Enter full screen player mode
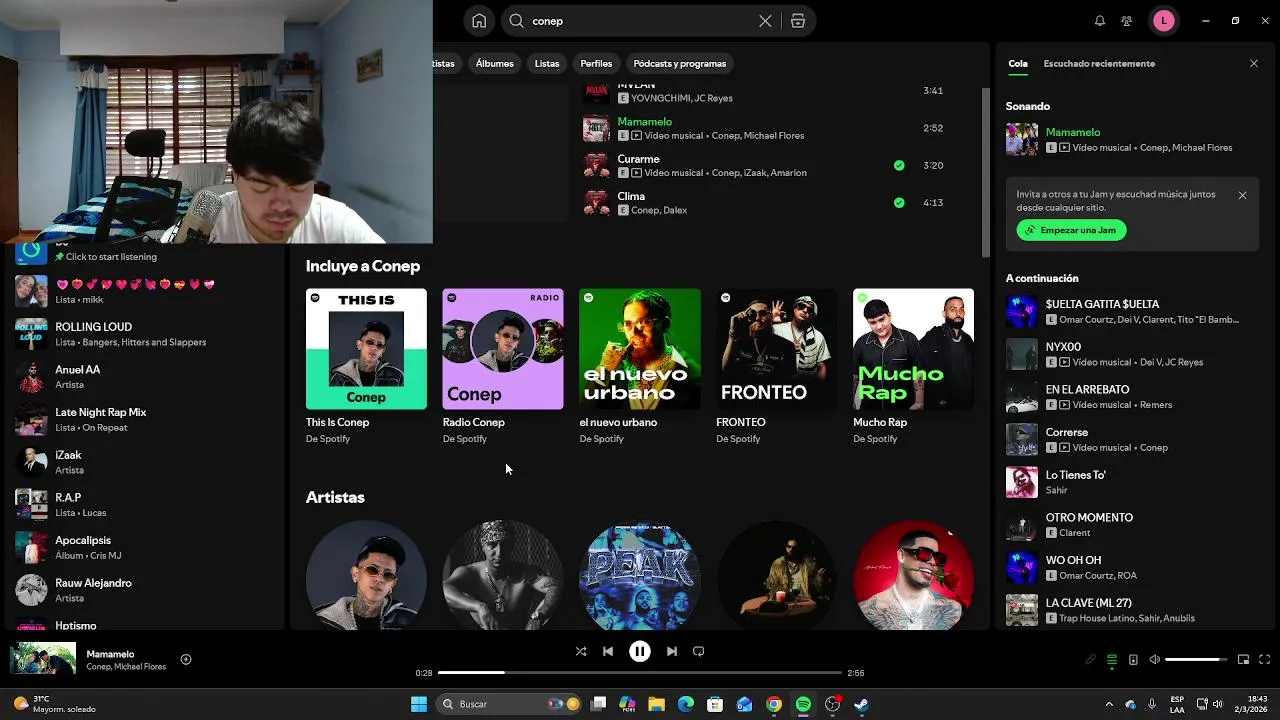 (1265, 660)
